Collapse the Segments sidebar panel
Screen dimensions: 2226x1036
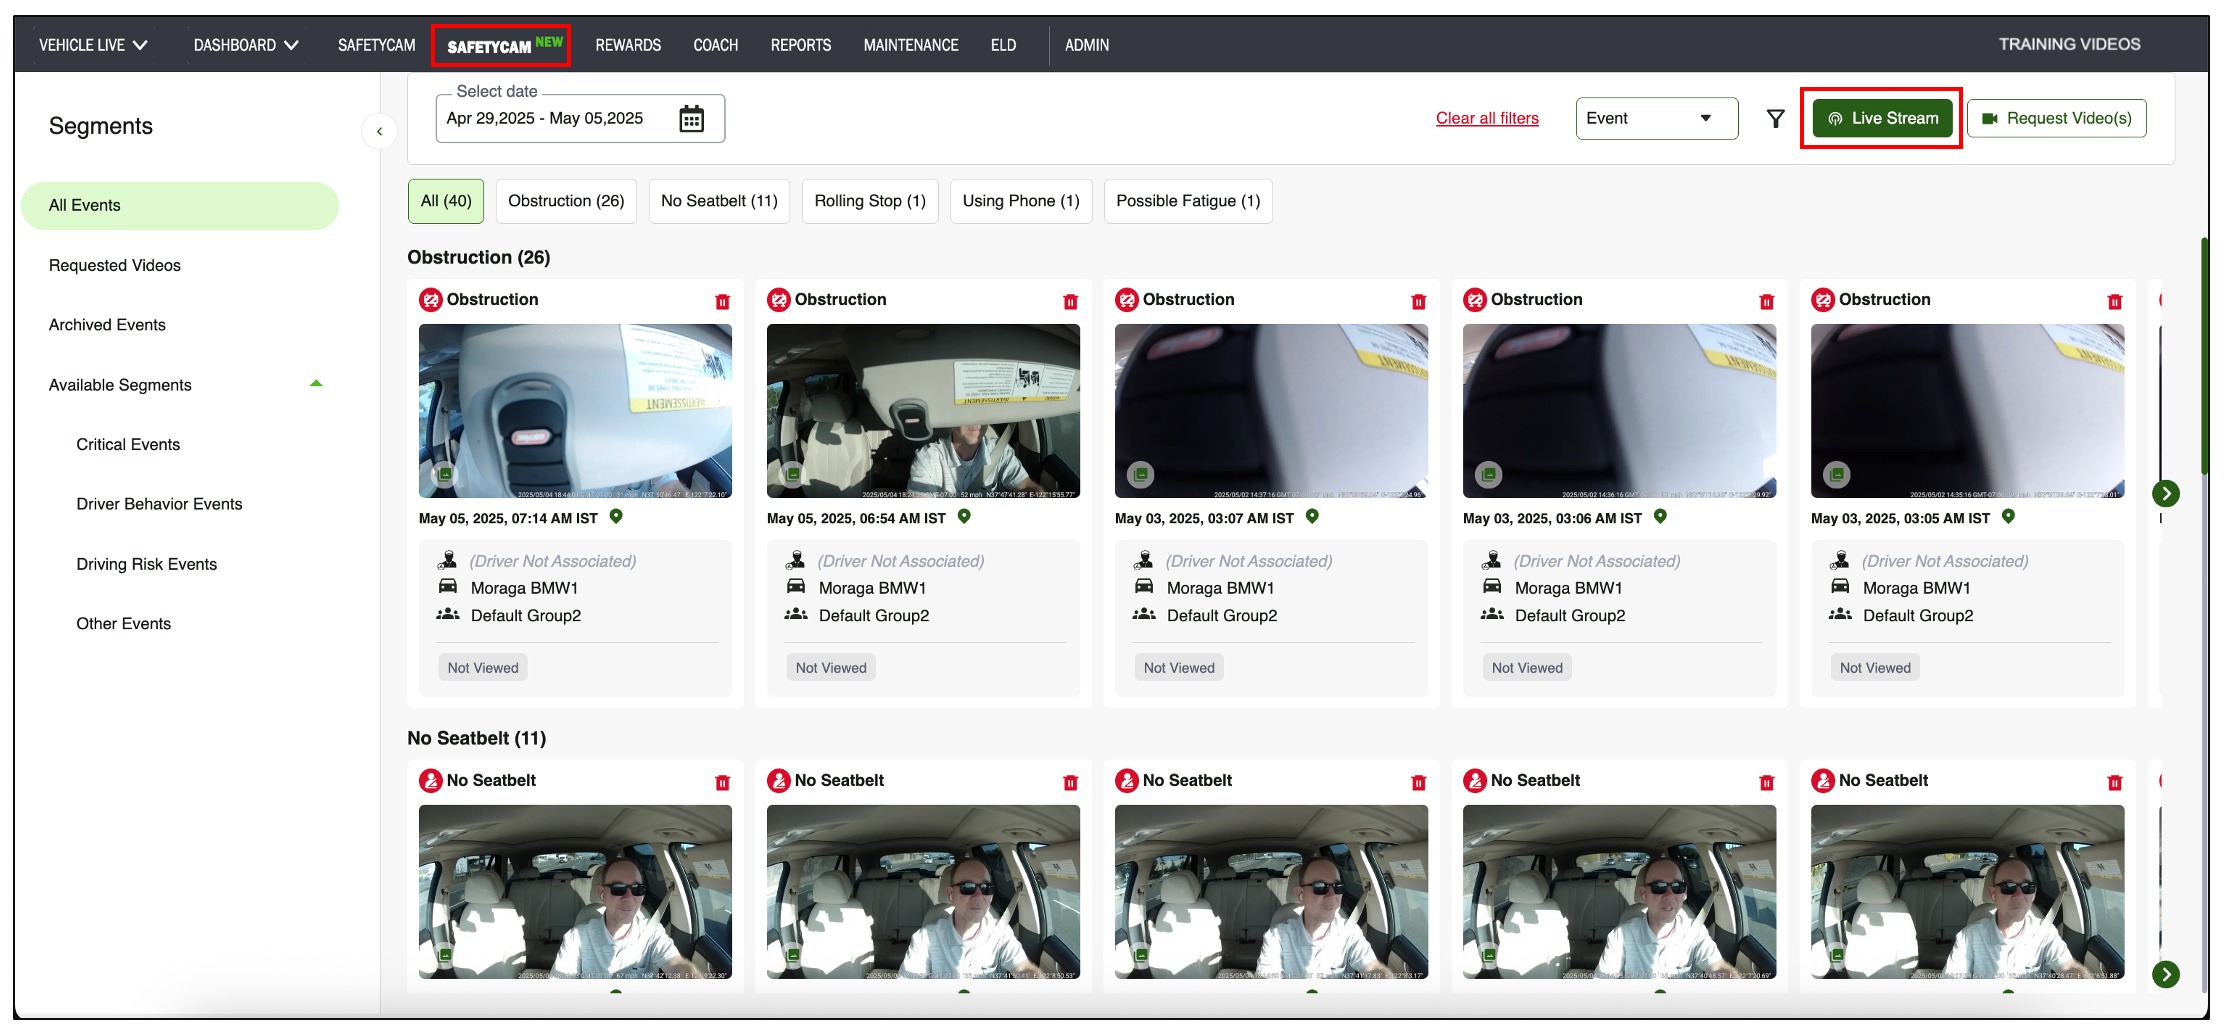(x=379, y=131)
